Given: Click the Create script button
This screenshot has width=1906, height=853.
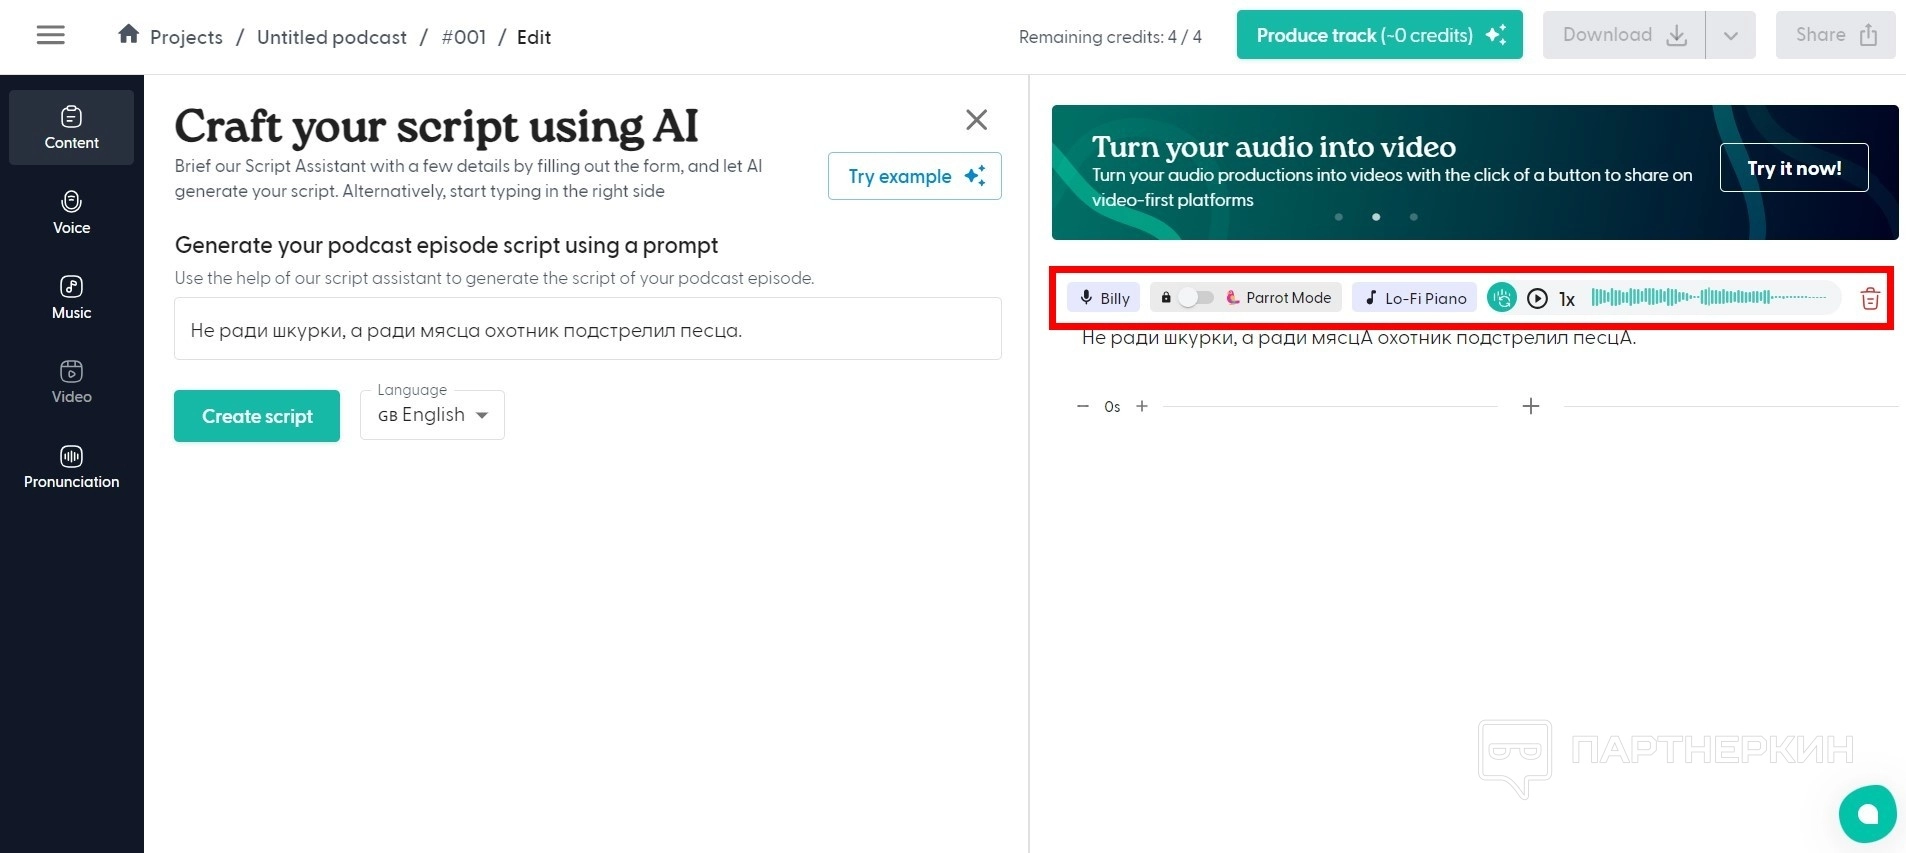Looking at the screenshot, I should [x=257, y=416].
